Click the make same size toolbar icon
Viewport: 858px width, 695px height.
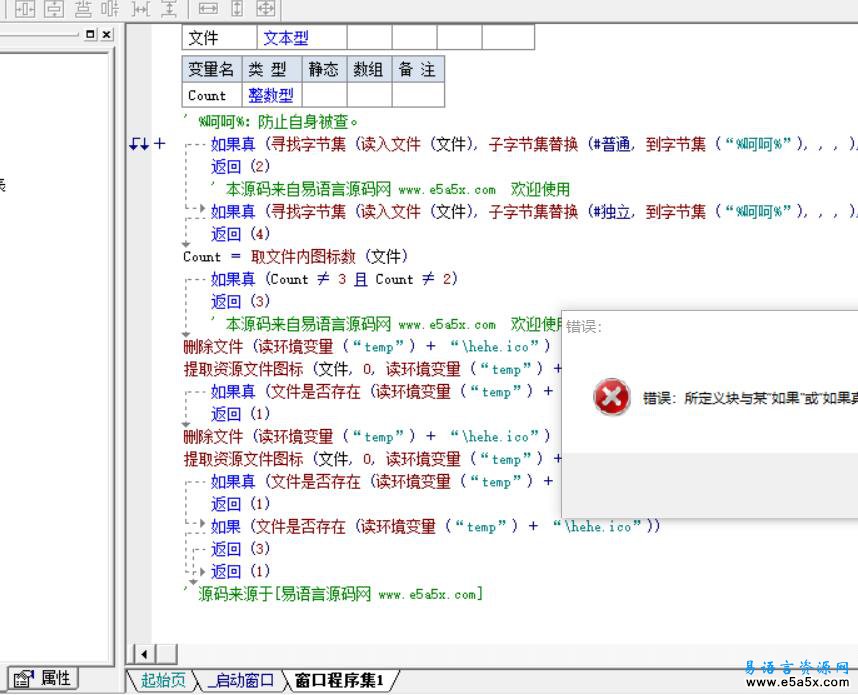point(265,9)
